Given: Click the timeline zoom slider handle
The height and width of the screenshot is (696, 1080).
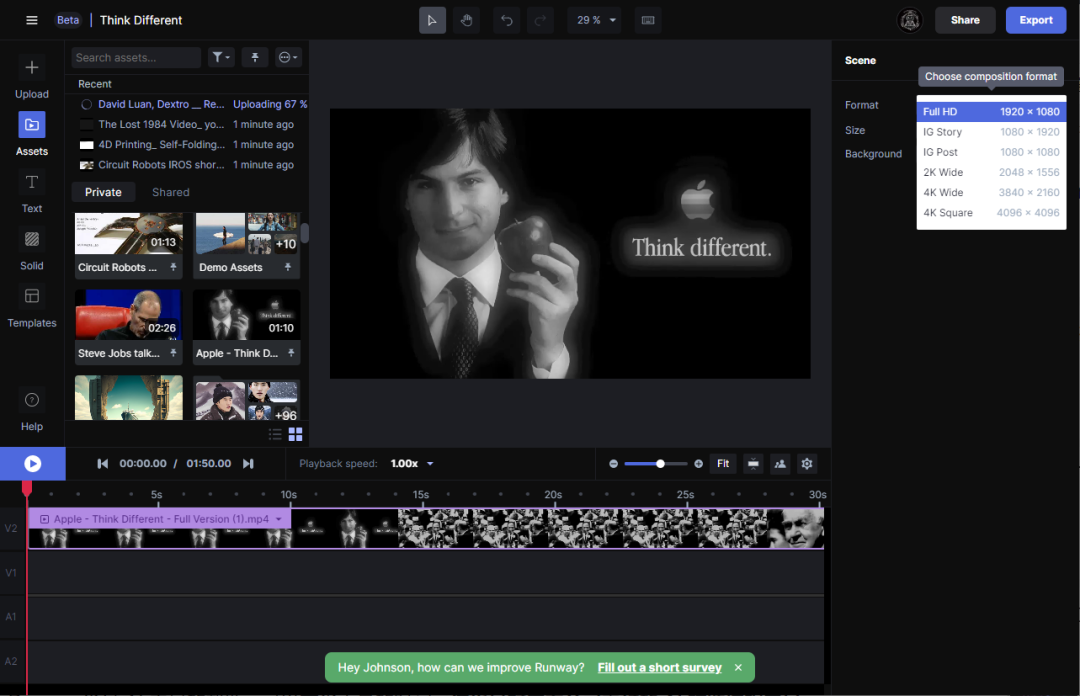Looking at the screenshot, I should (x=660, y=463).
